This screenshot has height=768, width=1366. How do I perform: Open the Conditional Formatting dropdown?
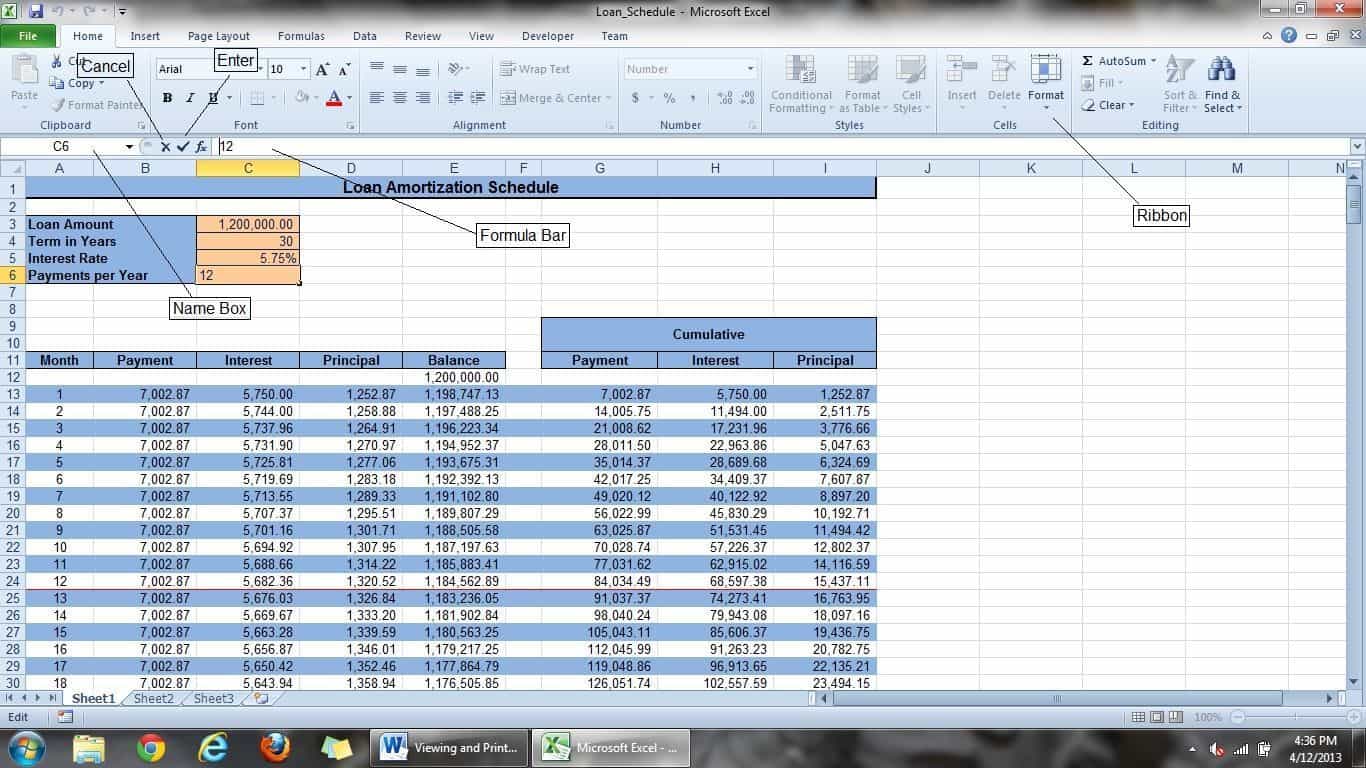801,84
